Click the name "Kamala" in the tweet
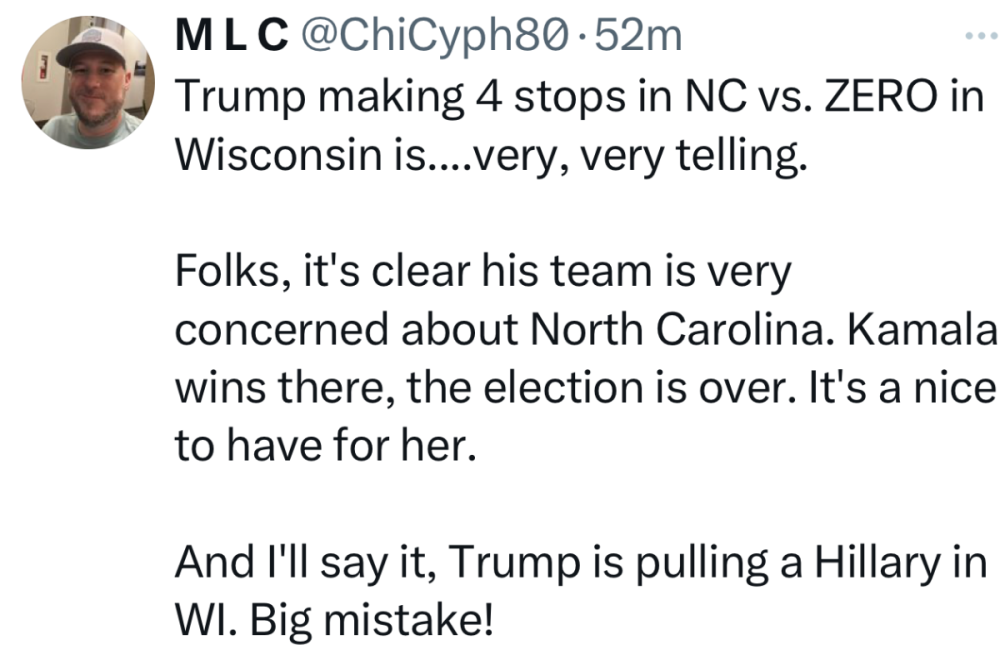1000x655 pixels. point(923,328)
